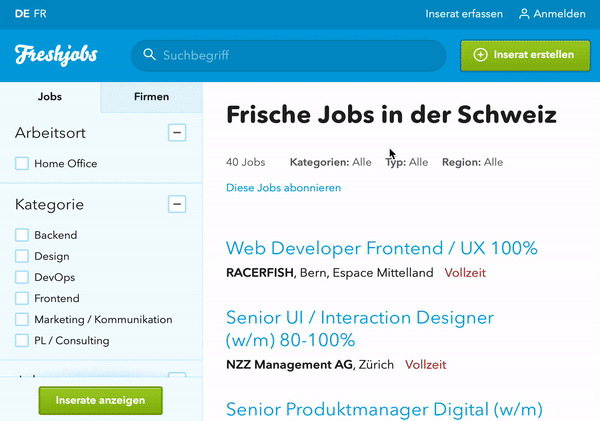Click the plus icon on Inserat erstellen

click(x=480, y=55)
